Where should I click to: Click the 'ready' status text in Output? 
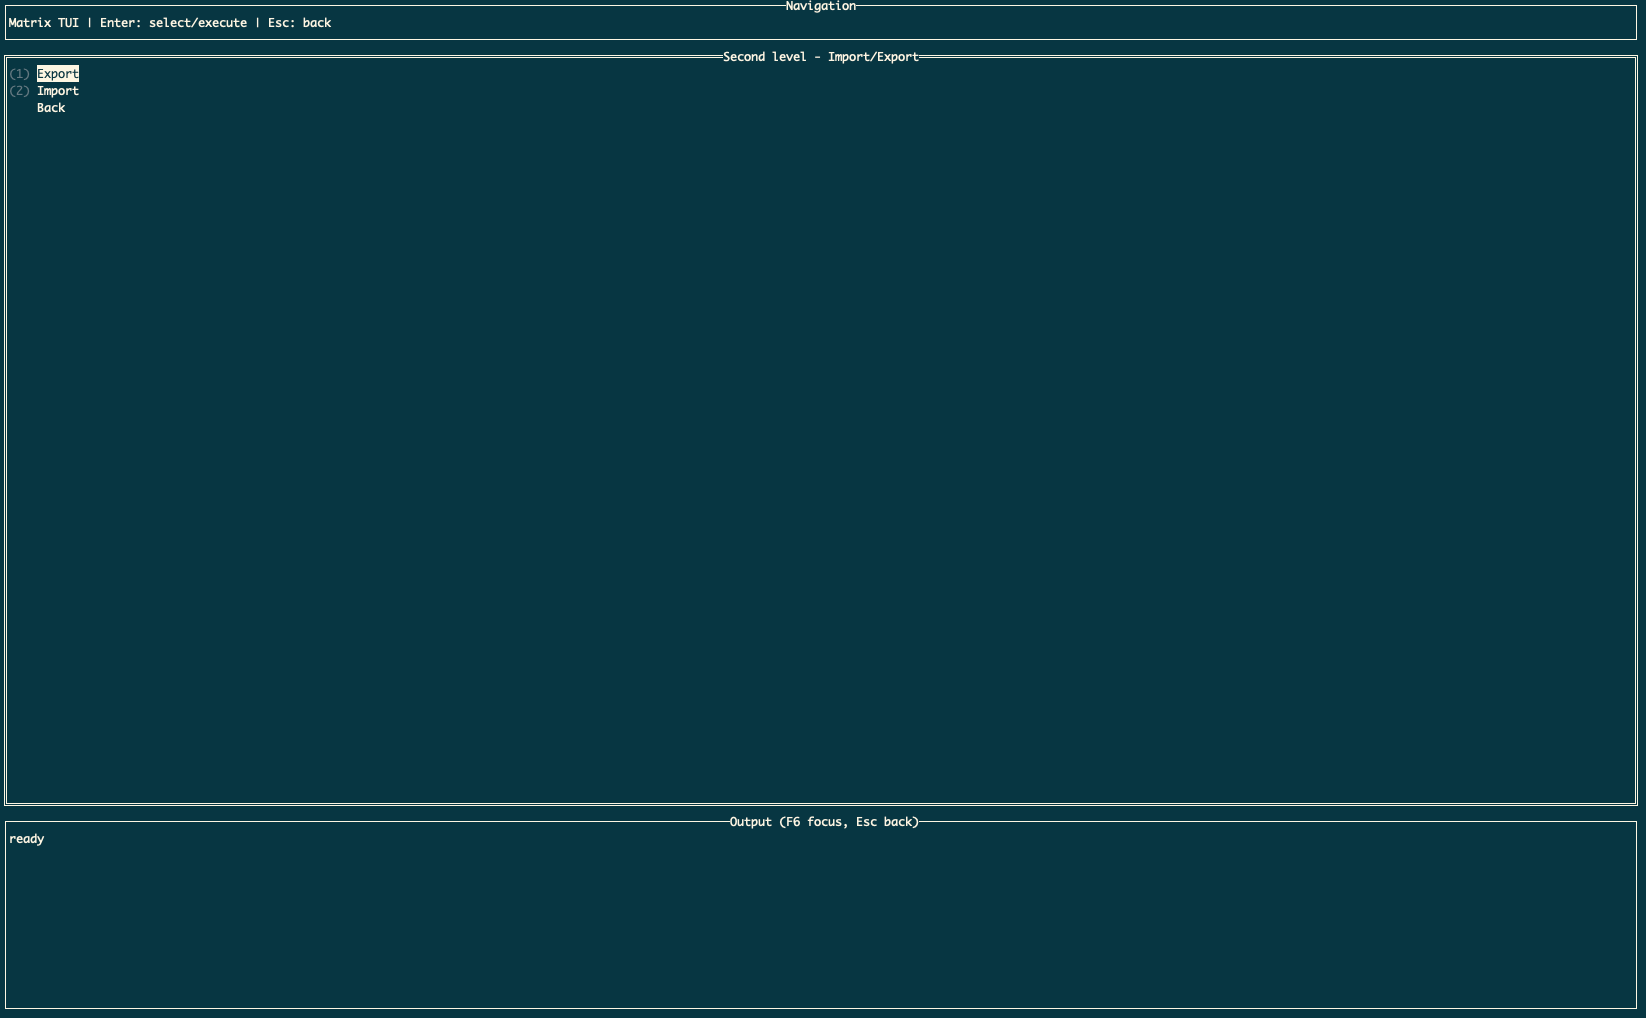(x=27, y=839)
